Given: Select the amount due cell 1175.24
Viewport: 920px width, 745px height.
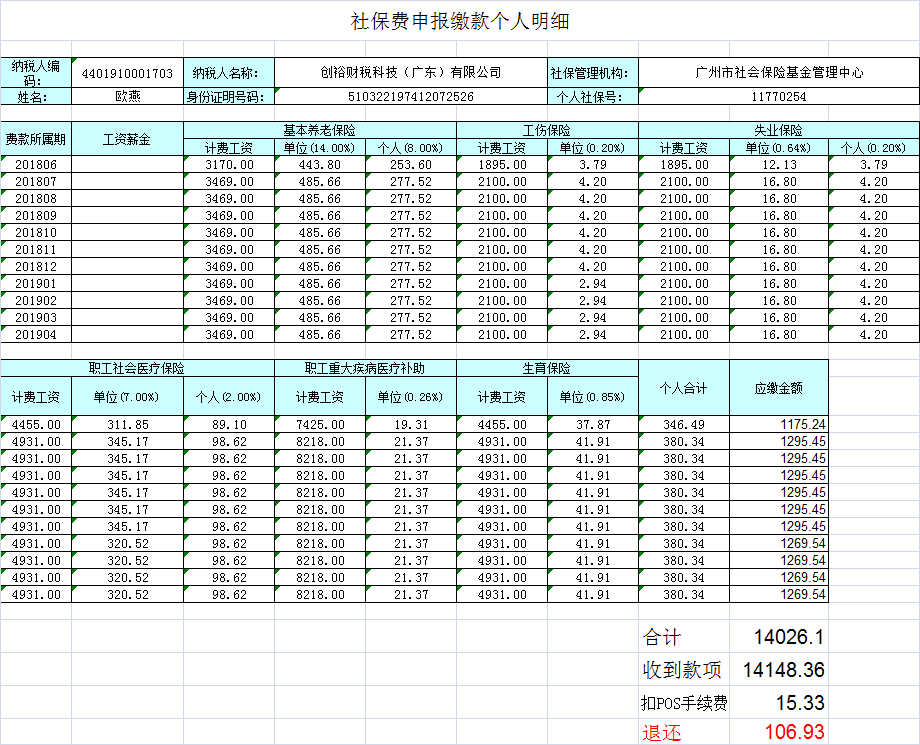Looking at the screenshot, I should click(803, 425).
